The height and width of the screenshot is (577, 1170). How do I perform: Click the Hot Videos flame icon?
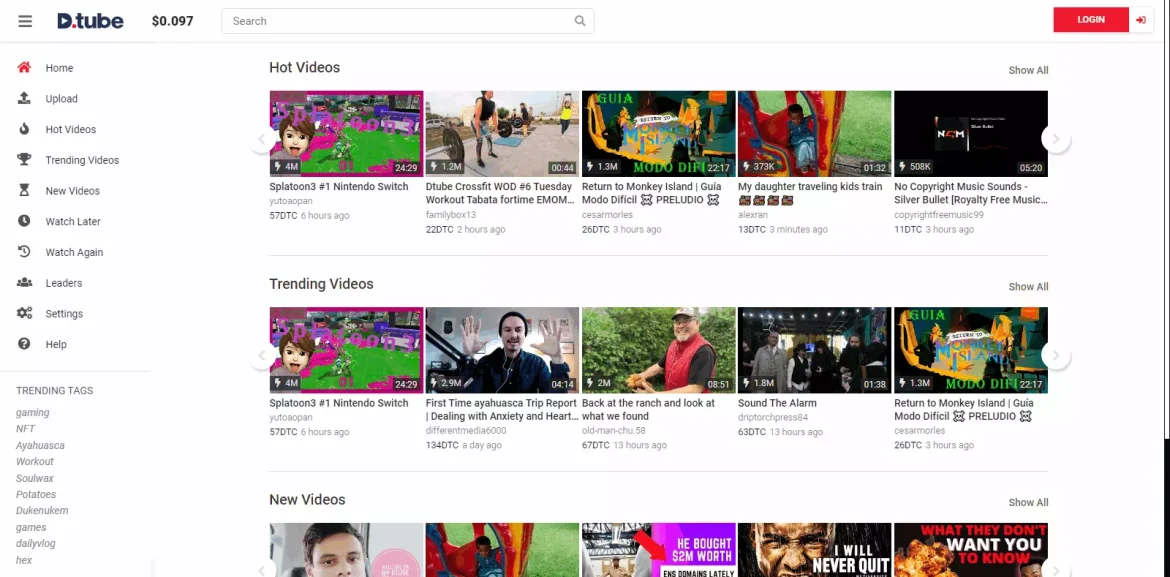coord(25,128)
